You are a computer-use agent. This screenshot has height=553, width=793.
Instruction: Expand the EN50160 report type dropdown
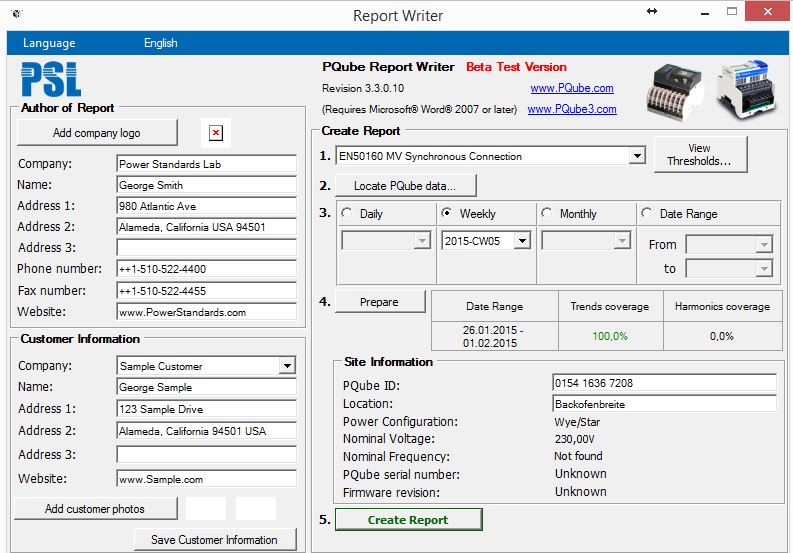(x=637, y=156)
